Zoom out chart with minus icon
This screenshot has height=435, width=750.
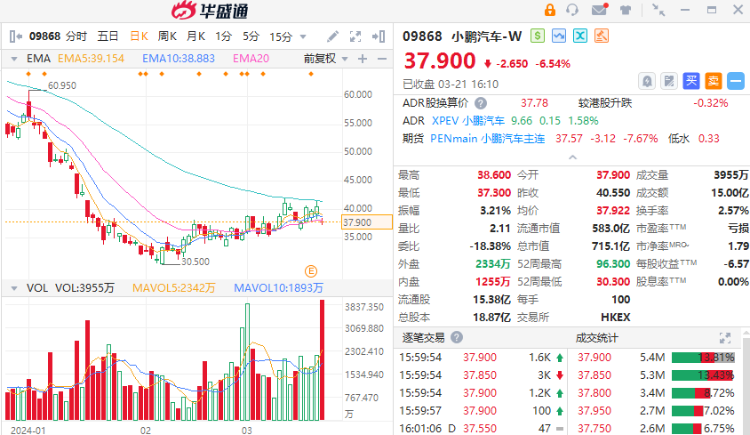382,59
